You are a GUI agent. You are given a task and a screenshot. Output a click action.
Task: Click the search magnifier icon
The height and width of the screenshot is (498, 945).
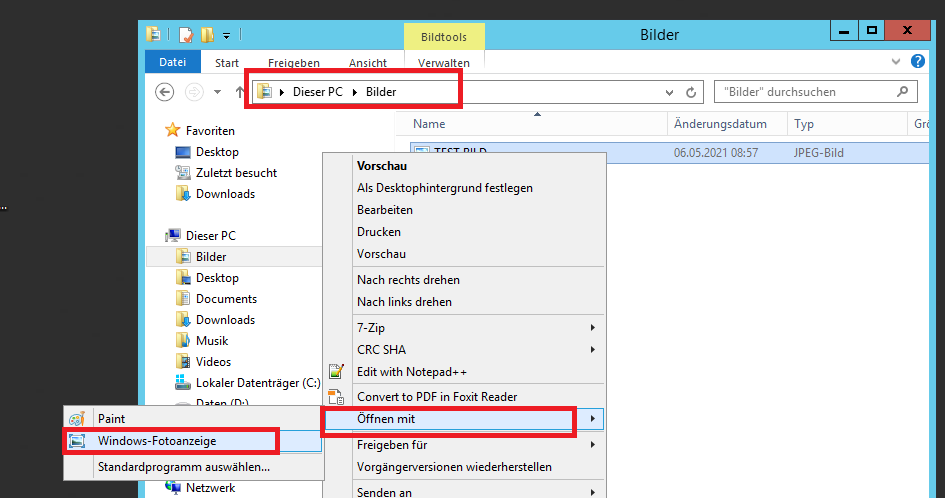(x=902, y=92)
